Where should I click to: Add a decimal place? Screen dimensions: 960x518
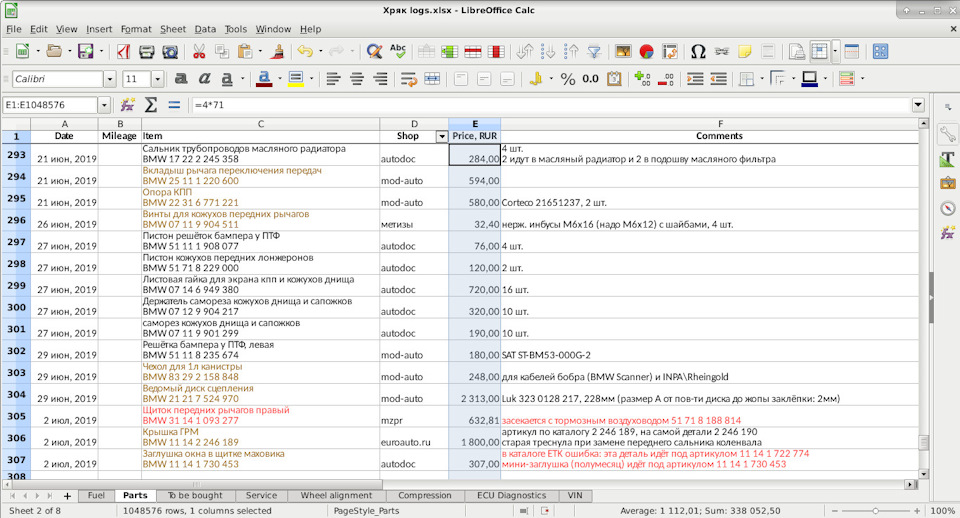(642, 79)
